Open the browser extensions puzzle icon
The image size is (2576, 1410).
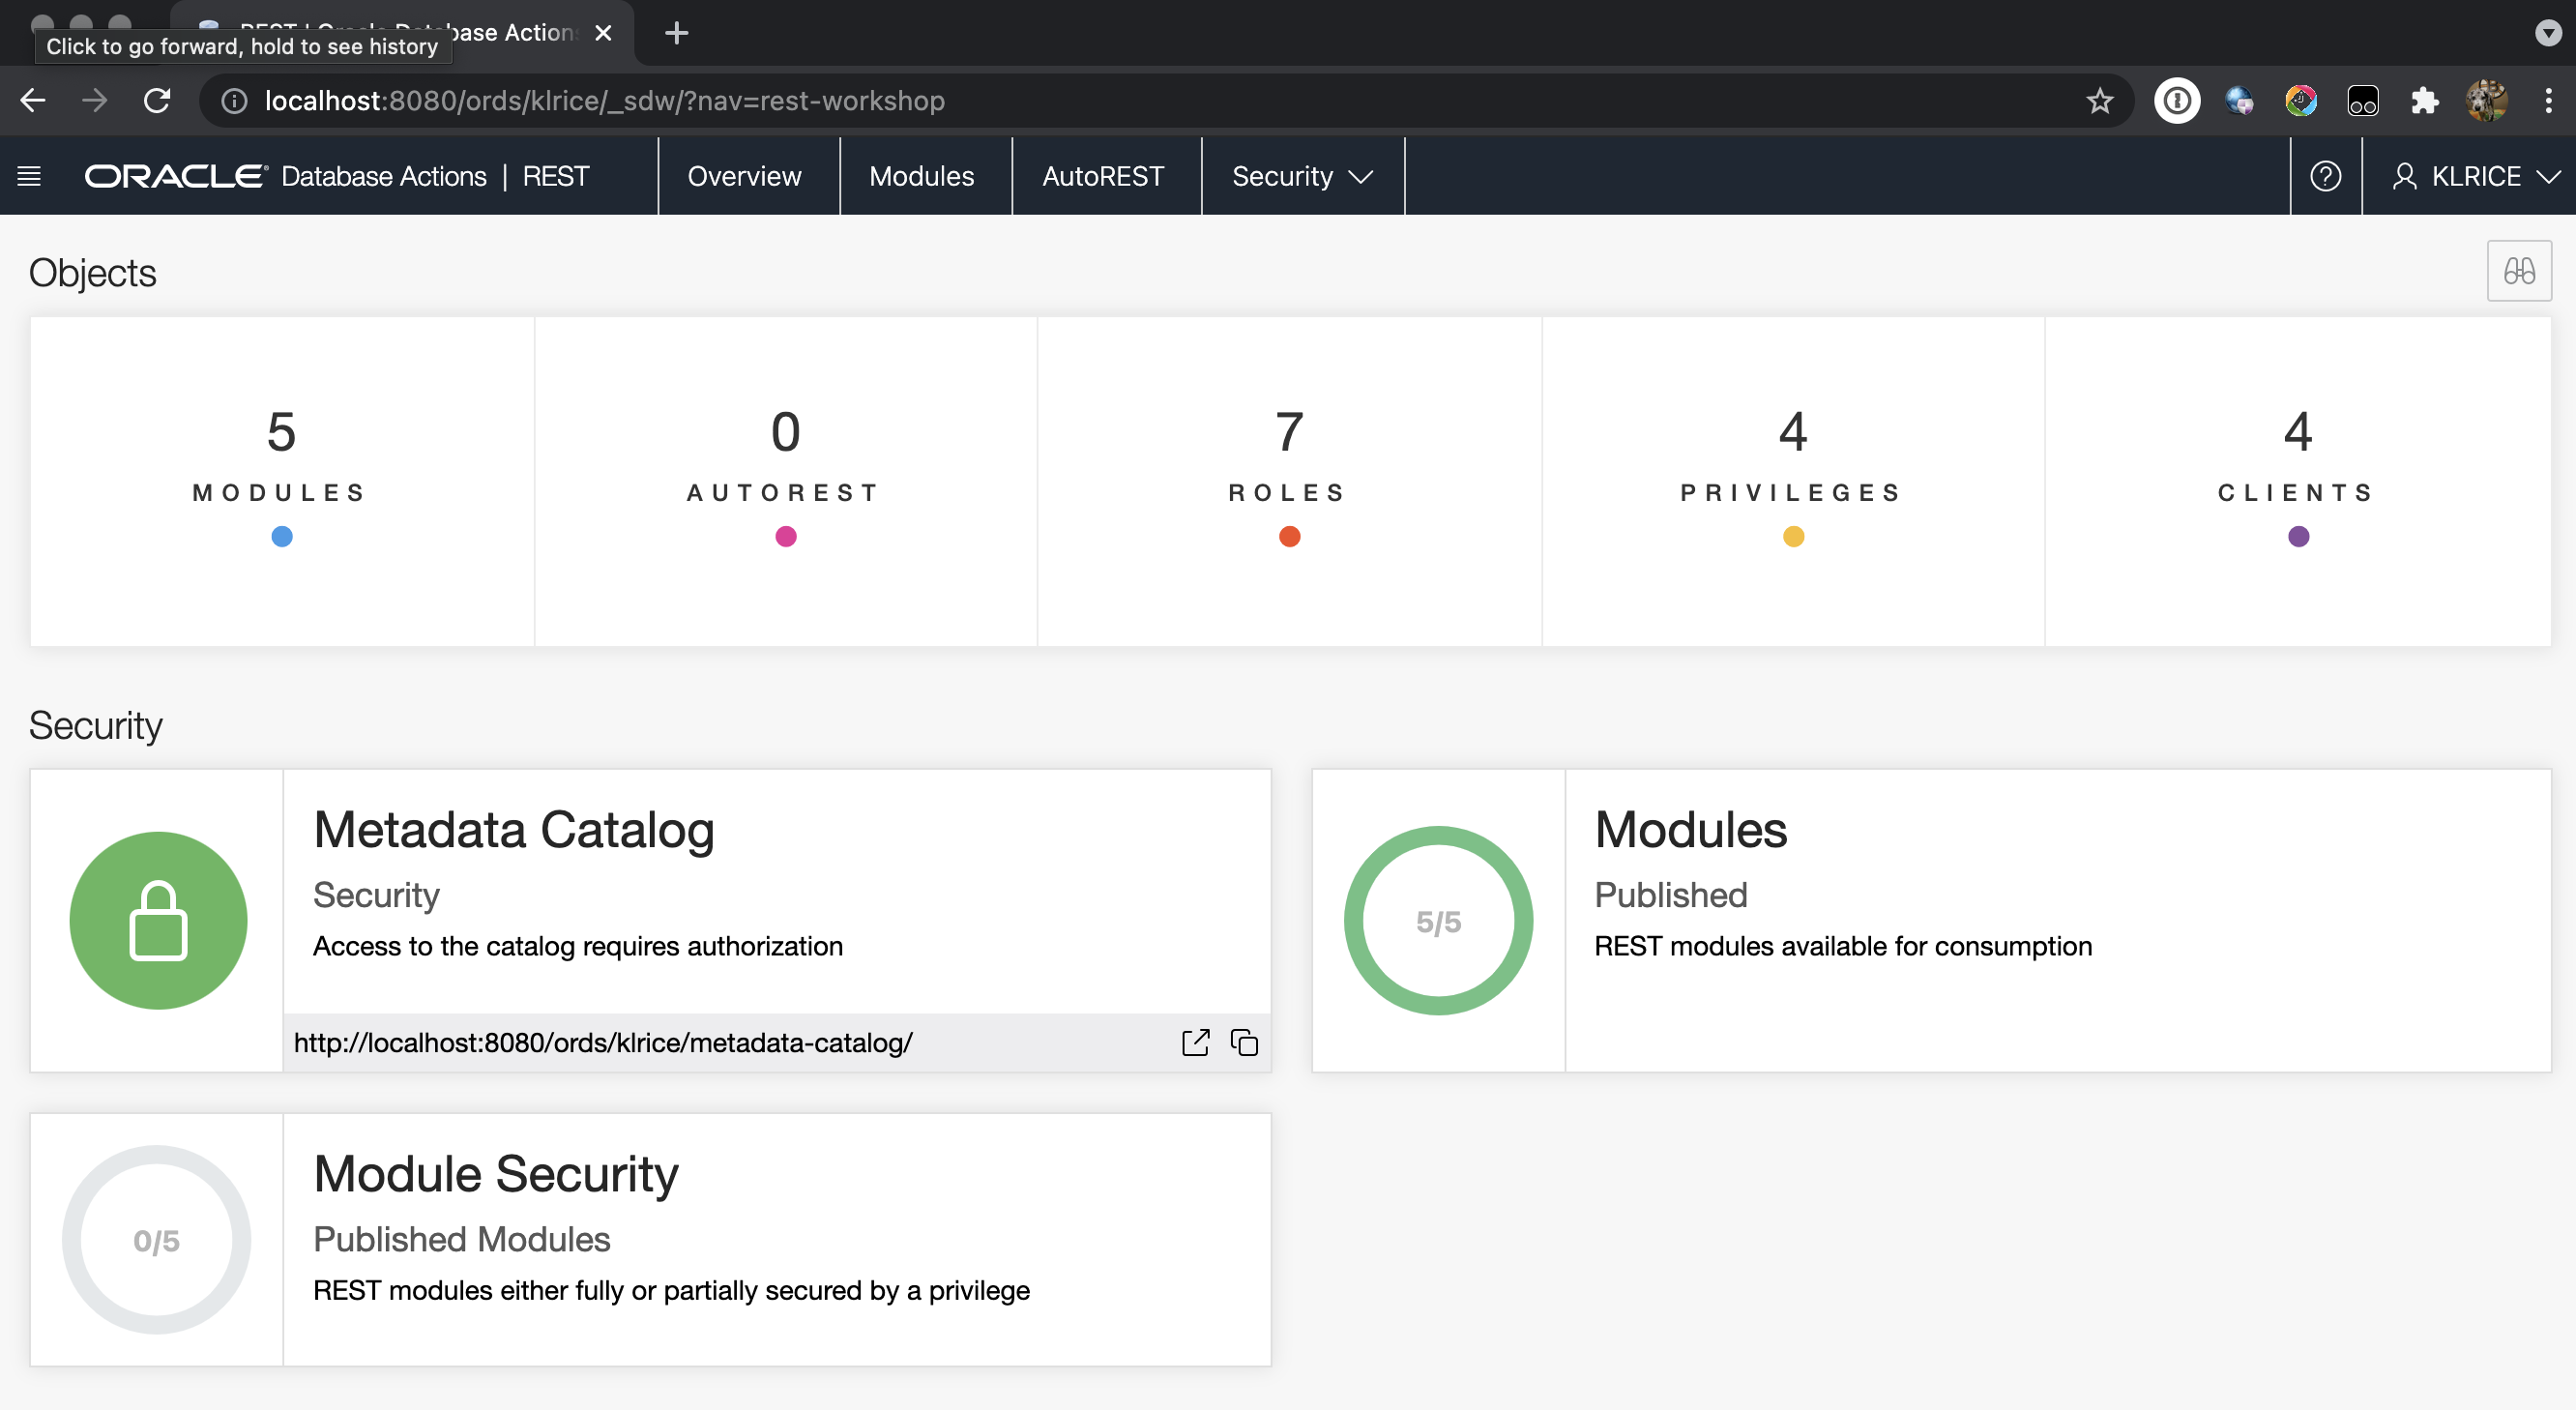coord(2424,101)
